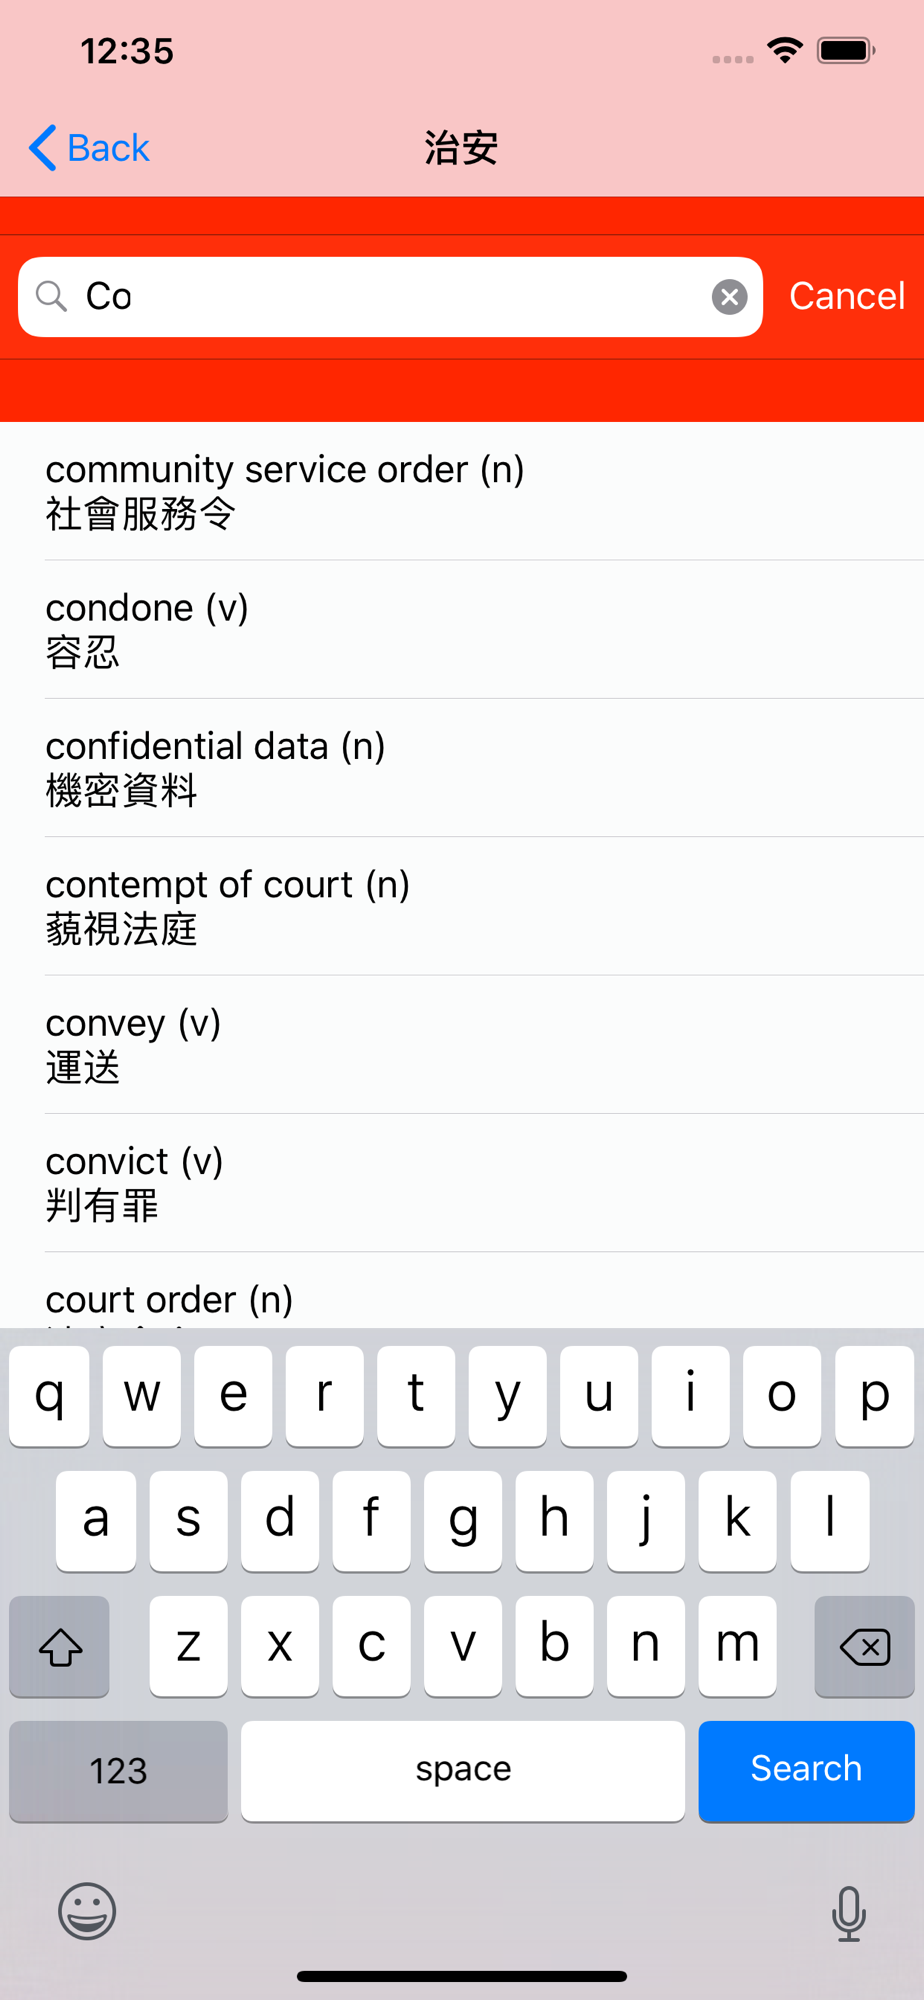924x2000 pixels.
Task: Tap the backspace delete key
Action: pos(865,1646)
